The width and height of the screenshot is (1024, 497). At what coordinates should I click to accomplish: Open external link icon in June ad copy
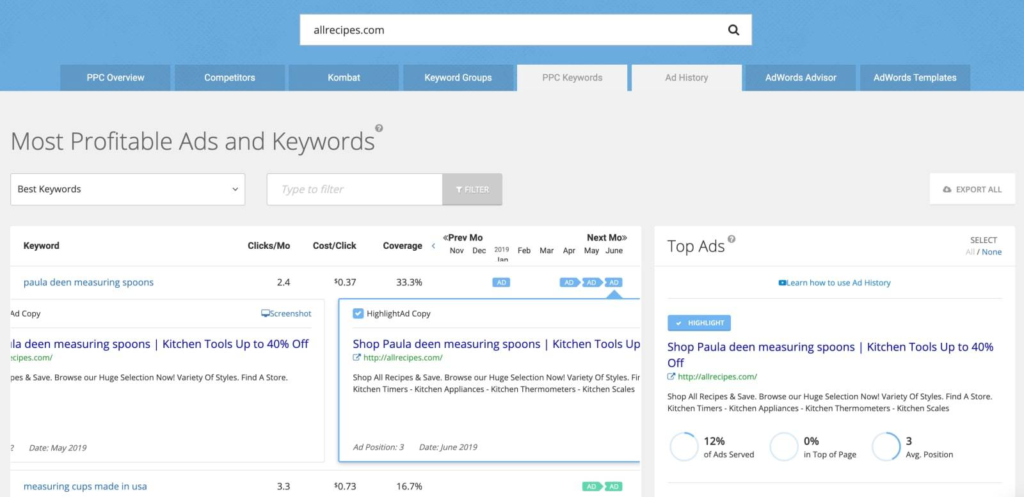[357, 358]
